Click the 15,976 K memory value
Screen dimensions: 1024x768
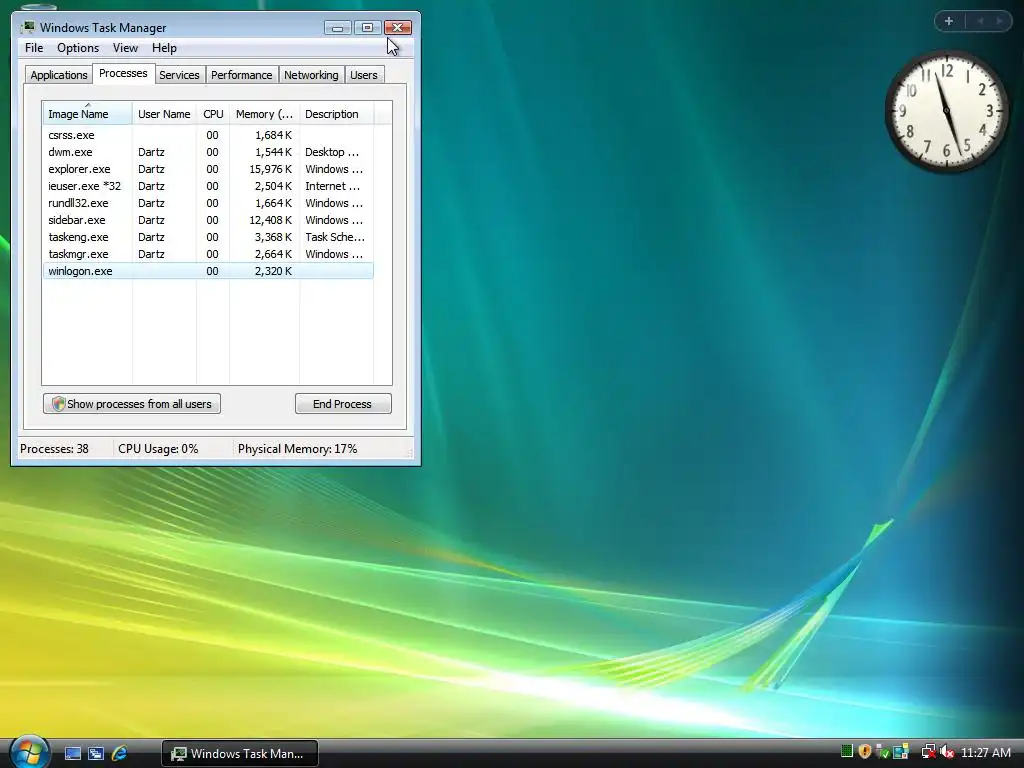[270, 169]
